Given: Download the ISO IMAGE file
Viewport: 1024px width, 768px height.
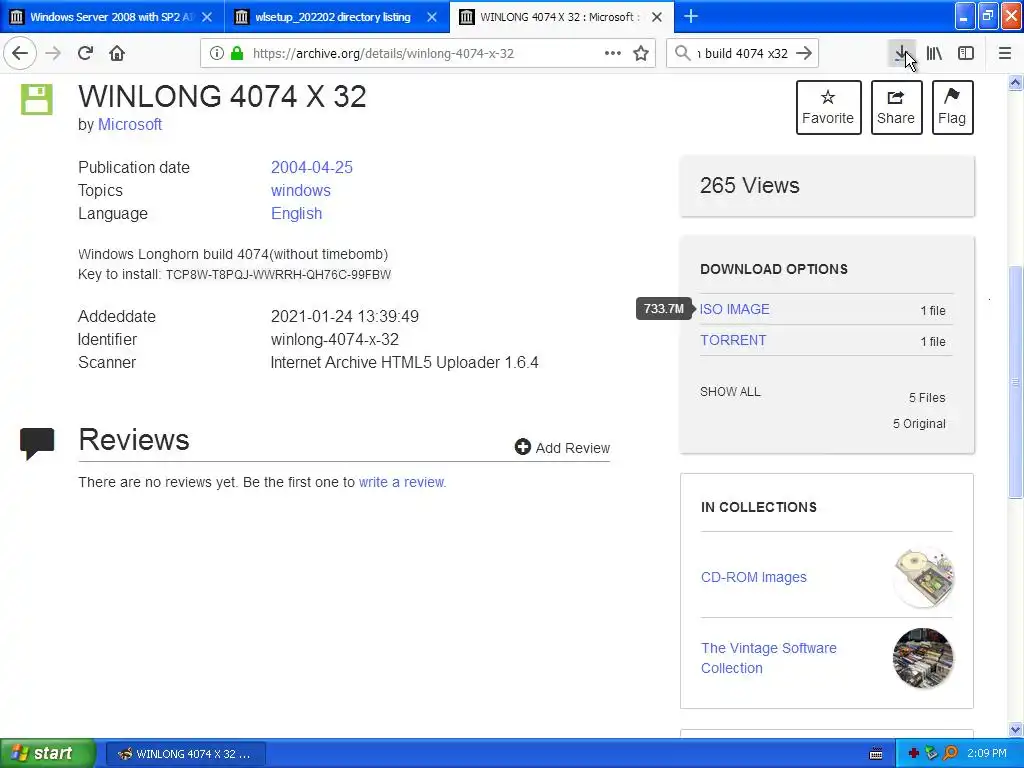Looking at the screenshot, I should coord(734,309).
